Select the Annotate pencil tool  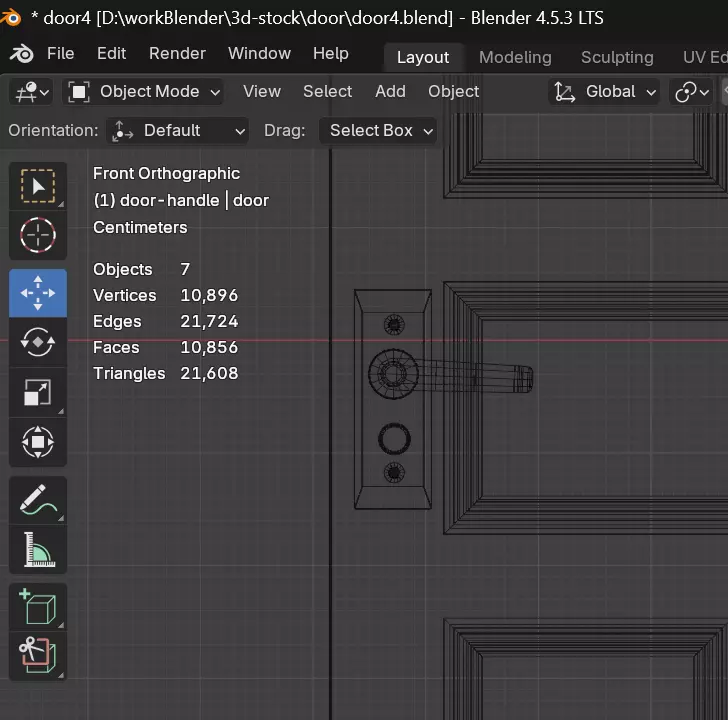(38, 500)
